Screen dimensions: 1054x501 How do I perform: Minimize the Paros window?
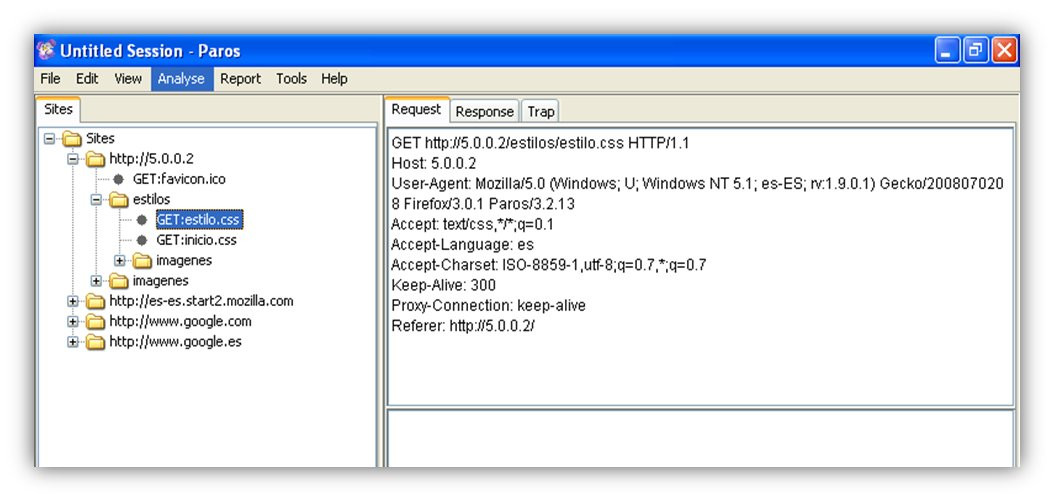pos(946,51)
